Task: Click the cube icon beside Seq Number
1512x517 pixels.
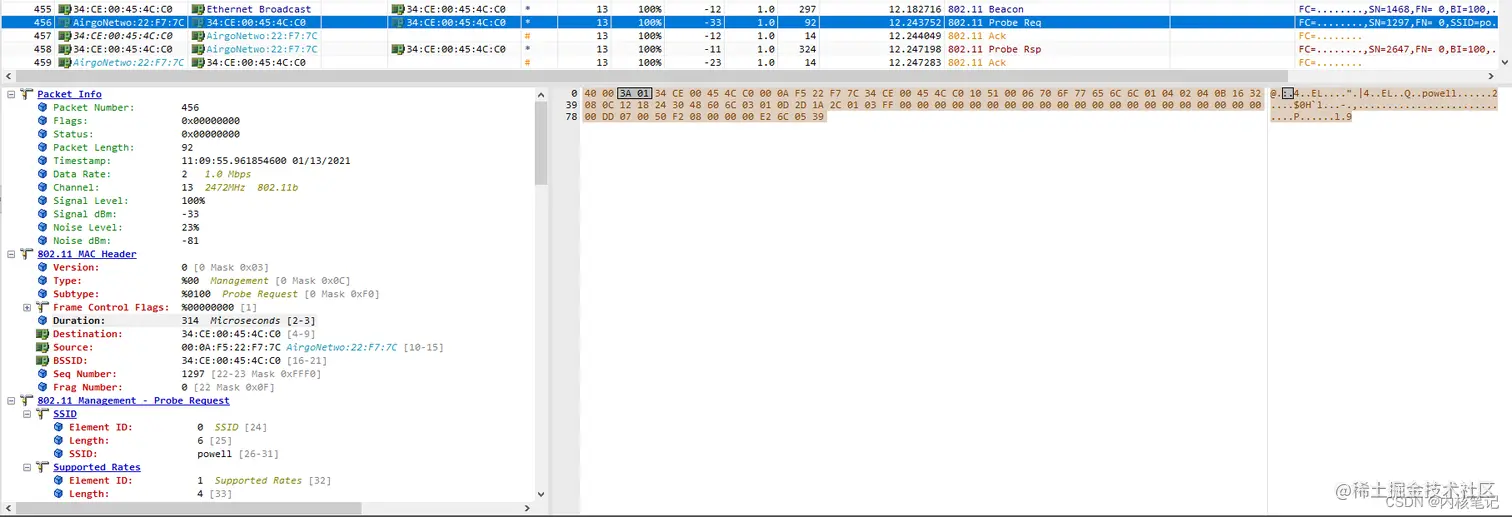Action: tap(43, 374)
